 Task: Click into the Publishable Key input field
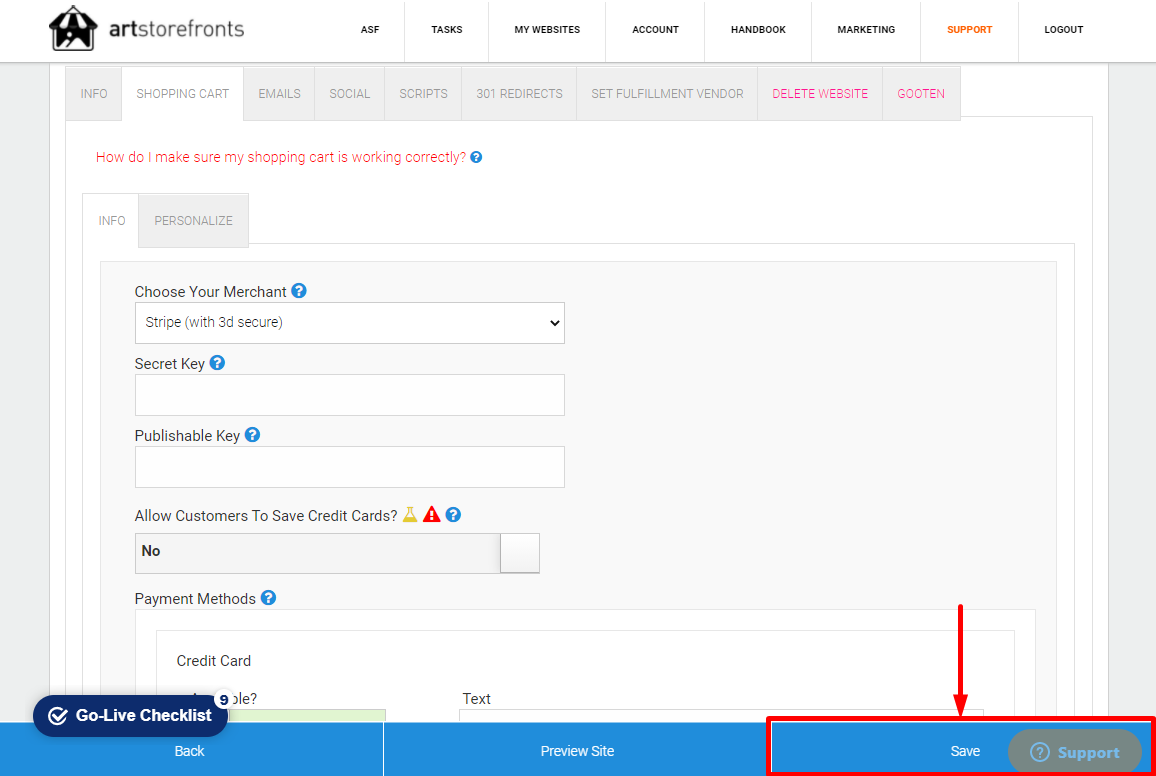click(349, 466)
